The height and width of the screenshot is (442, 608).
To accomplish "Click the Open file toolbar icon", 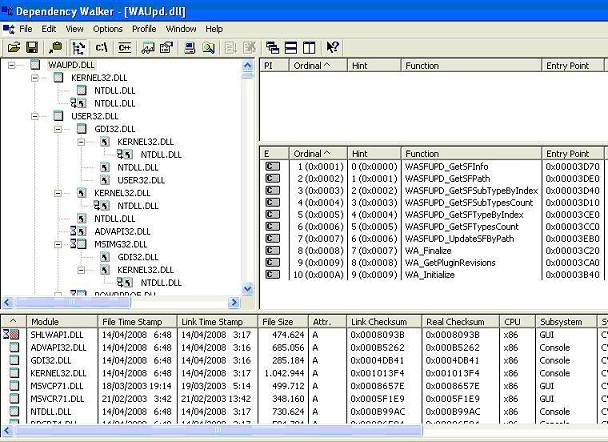I will 14,48.
